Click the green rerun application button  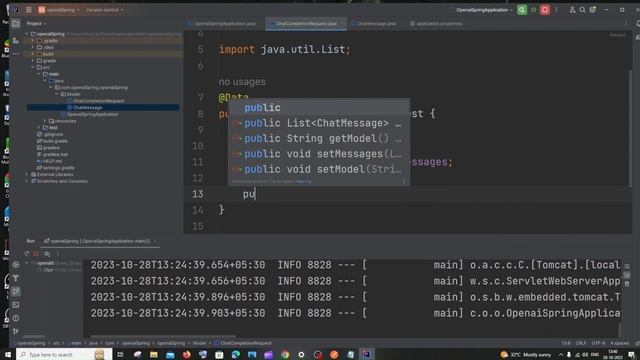pos(522,10)
